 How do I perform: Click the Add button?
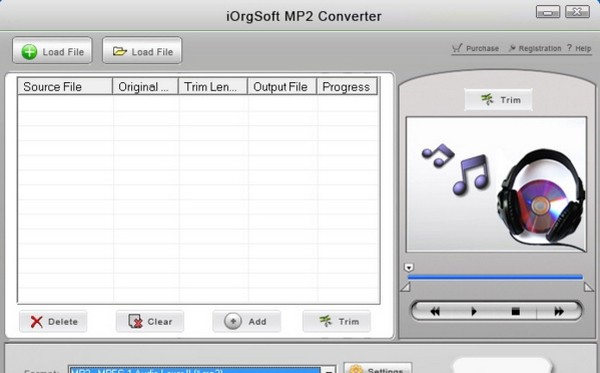coord(246,321)
